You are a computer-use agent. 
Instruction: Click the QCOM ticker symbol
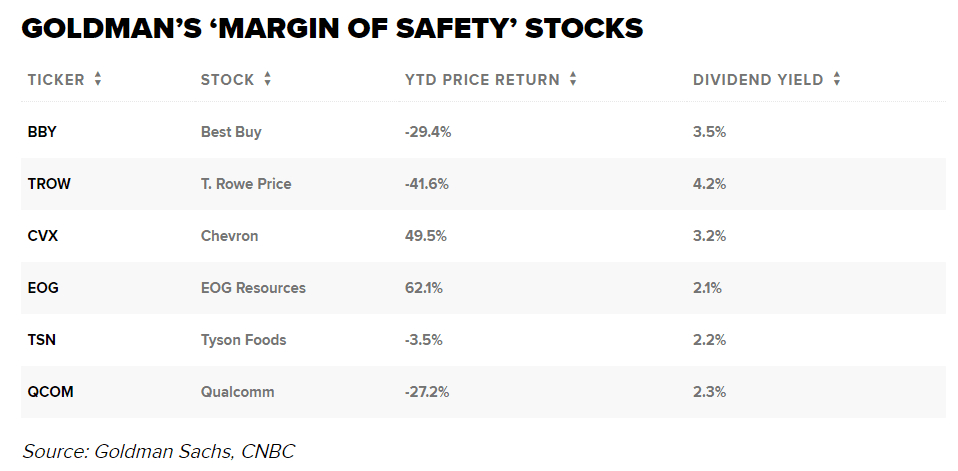(x=50, y=392)
